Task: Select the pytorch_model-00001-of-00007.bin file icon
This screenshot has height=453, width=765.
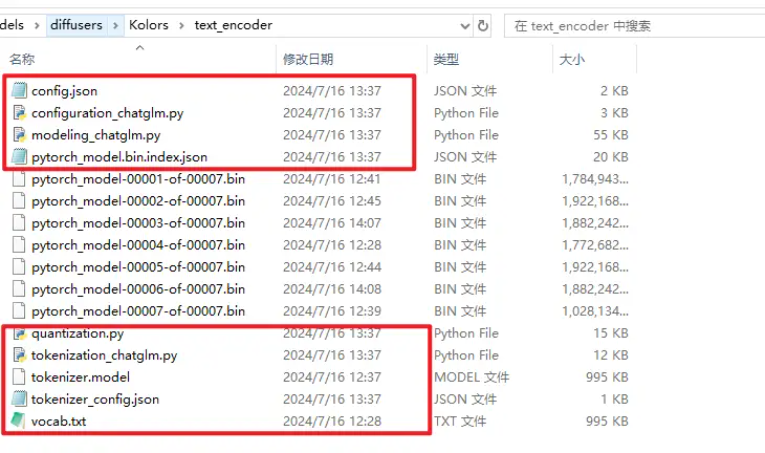Action: pyautogui.click(x=20, y=179)
